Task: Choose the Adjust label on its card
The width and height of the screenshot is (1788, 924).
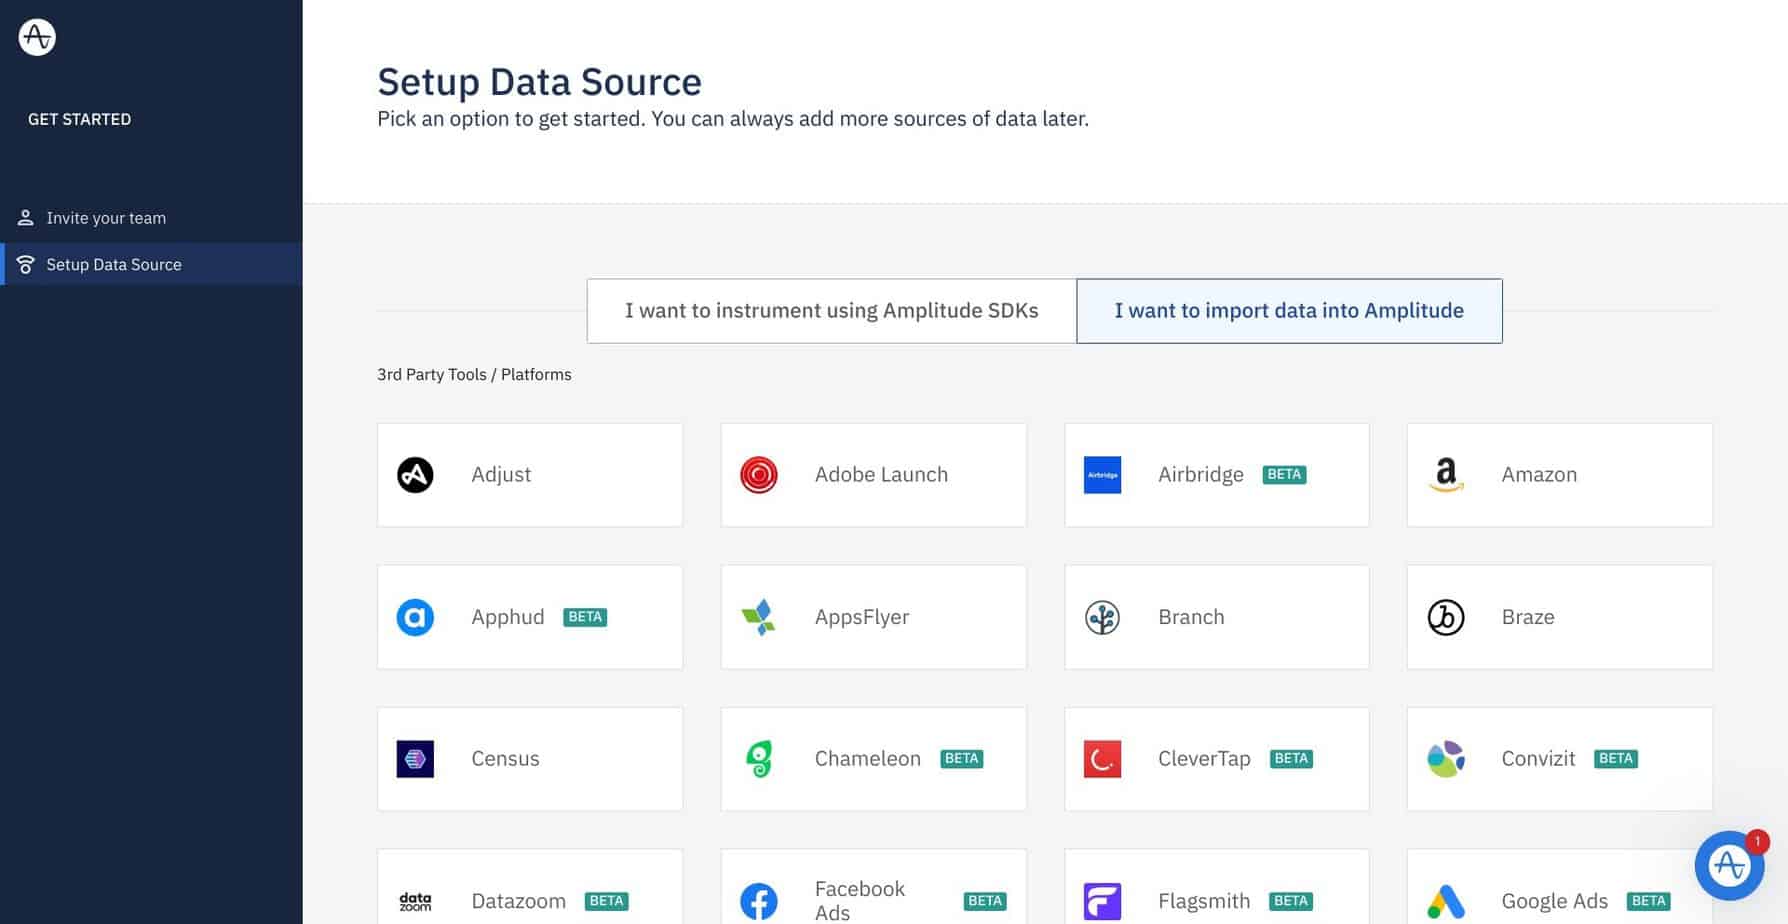Action: (501, 475)
